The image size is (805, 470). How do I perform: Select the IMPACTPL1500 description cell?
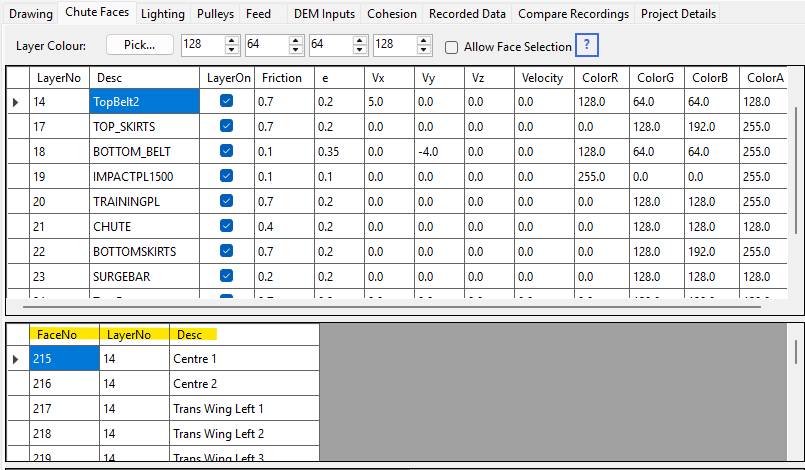pyautogui.click(x=144, y=176)
